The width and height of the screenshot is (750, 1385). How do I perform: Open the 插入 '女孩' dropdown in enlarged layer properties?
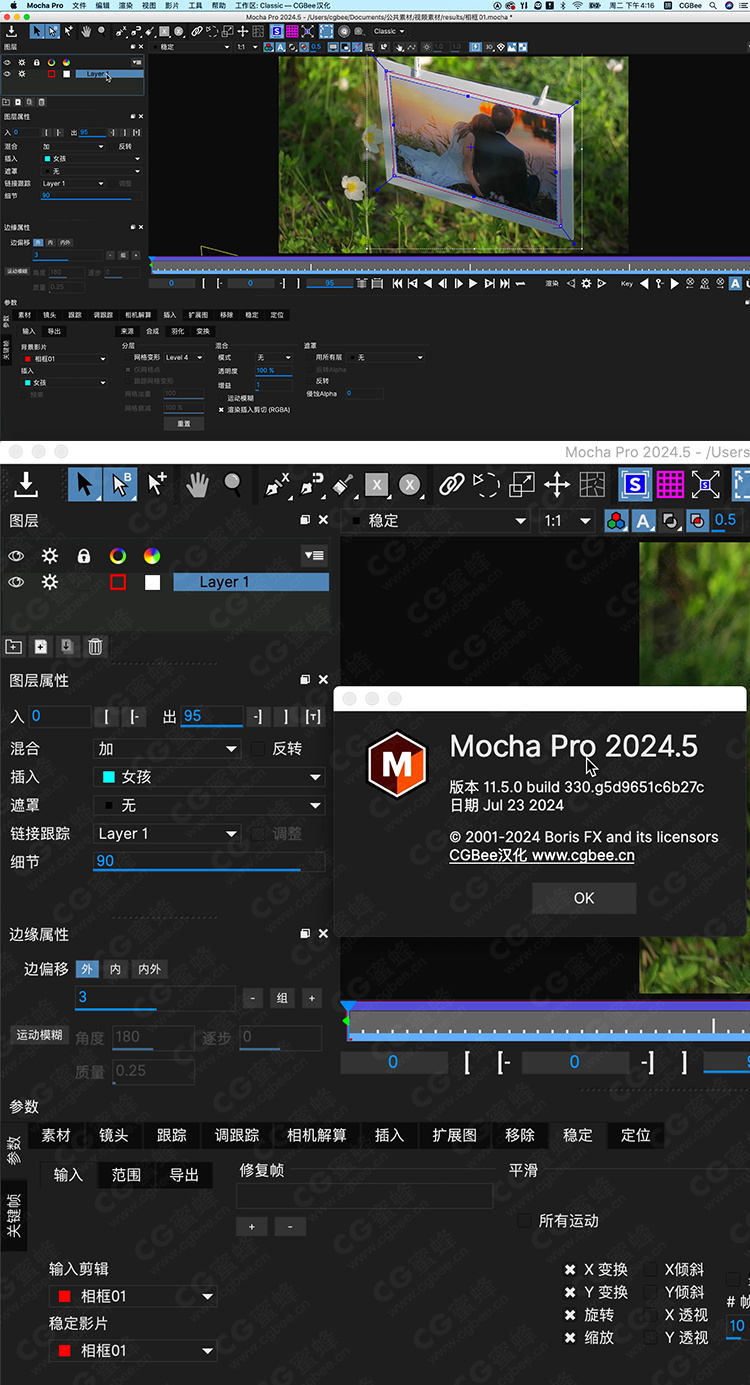(x=209, y=776)
